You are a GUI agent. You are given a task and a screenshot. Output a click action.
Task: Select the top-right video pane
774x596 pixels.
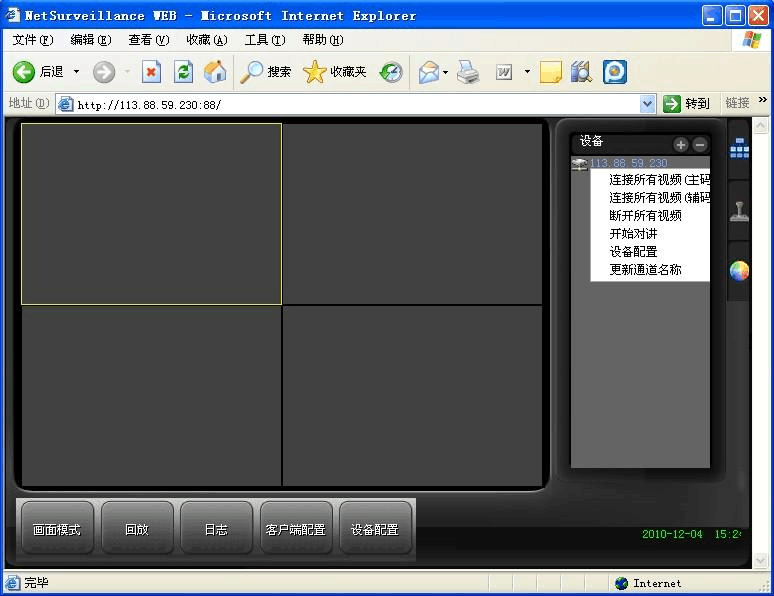click(412, 213)
